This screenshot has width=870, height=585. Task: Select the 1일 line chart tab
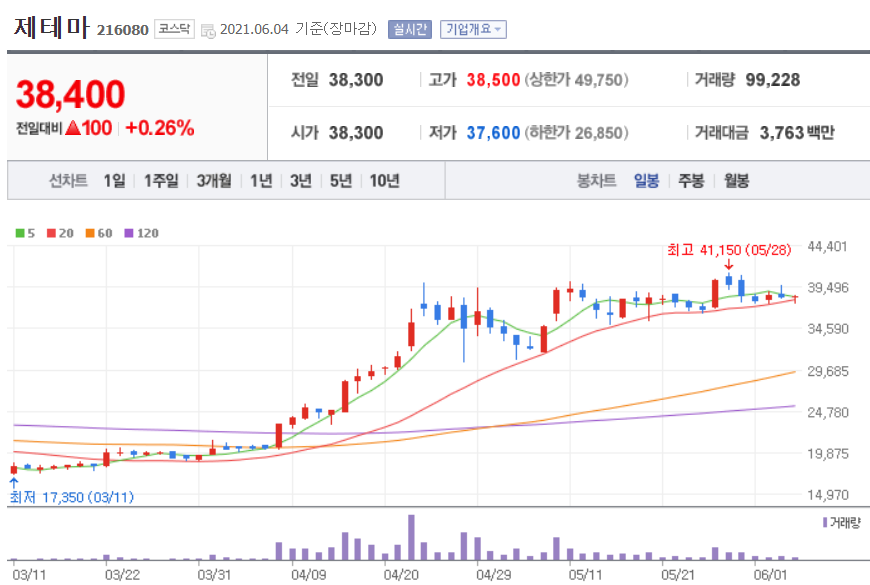(114, 180)
